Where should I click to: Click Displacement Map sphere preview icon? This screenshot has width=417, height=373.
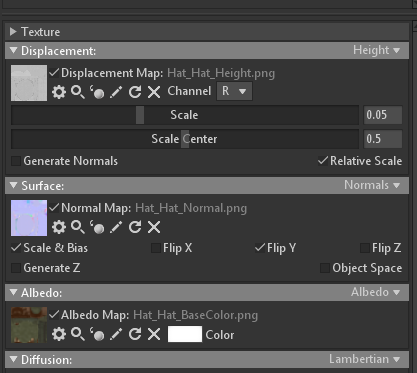tap(97, 92)
